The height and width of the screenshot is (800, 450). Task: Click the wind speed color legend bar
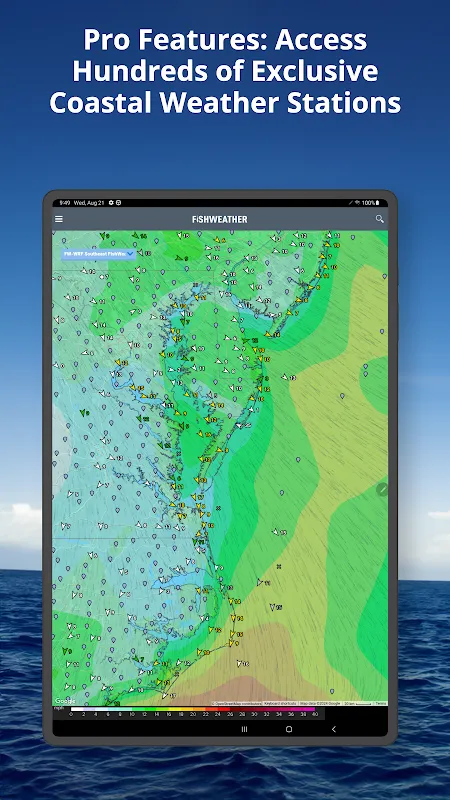[193, 709]
